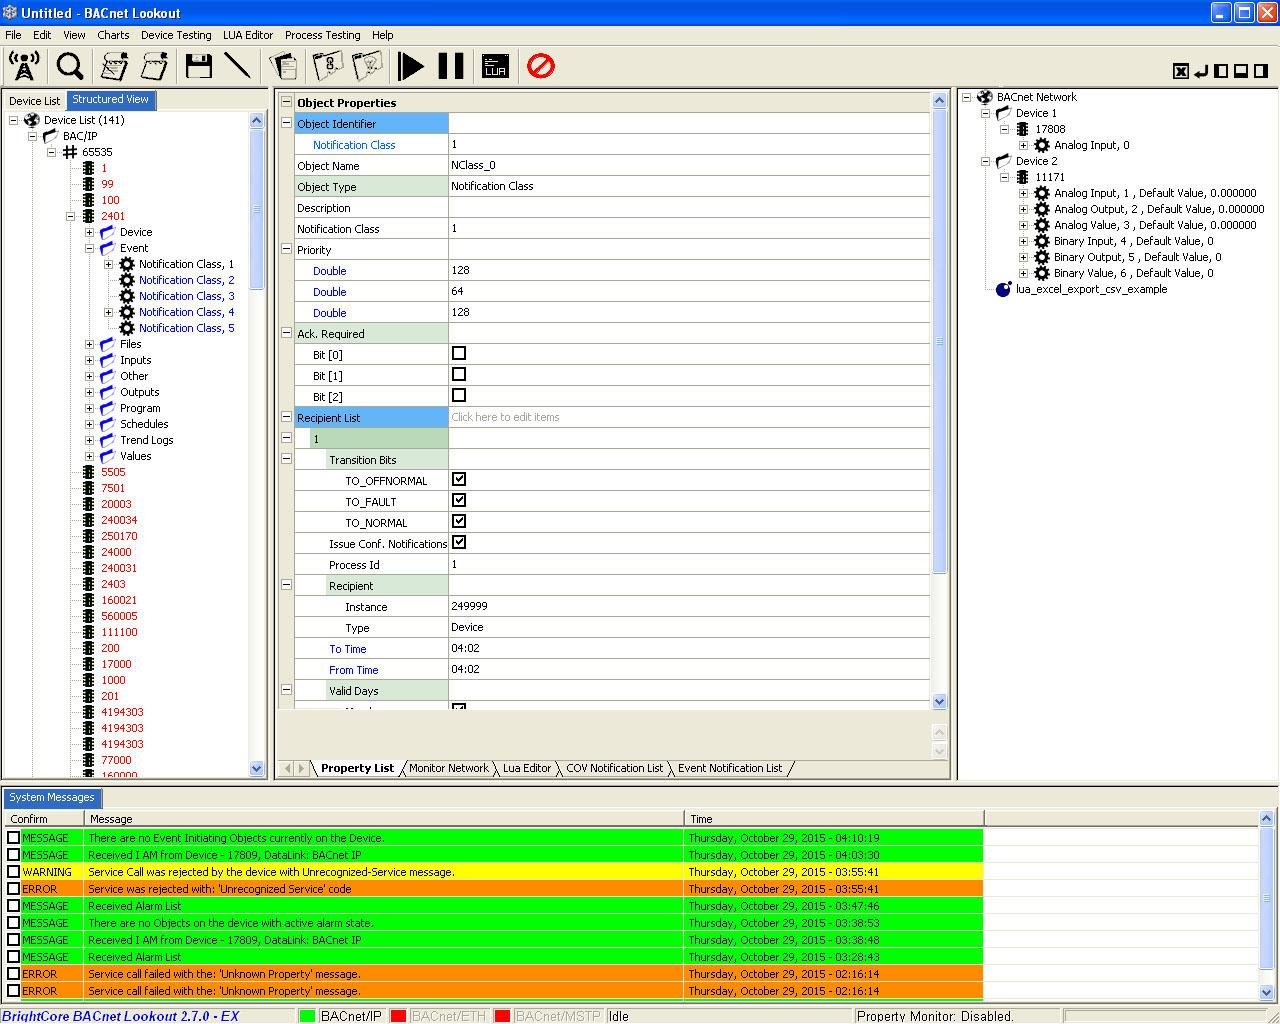Screen dimensions: 1280x1024
Task: Click 'Click here to edit items' field
Action: pyautogui.click(x=505, y=417)
